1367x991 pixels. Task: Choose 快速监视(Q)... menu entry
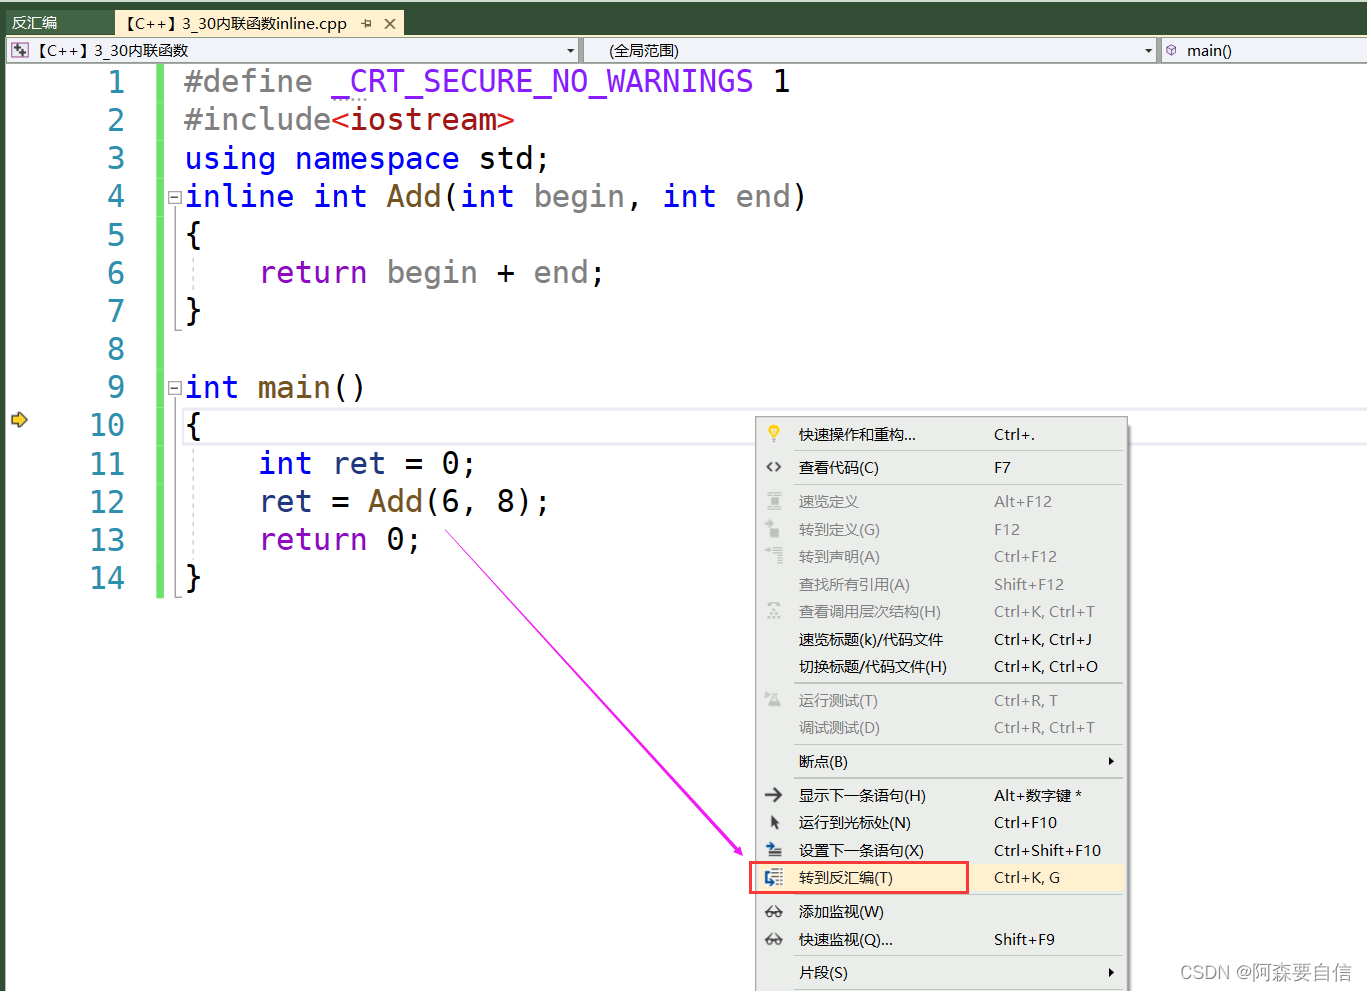coord(941,939)
